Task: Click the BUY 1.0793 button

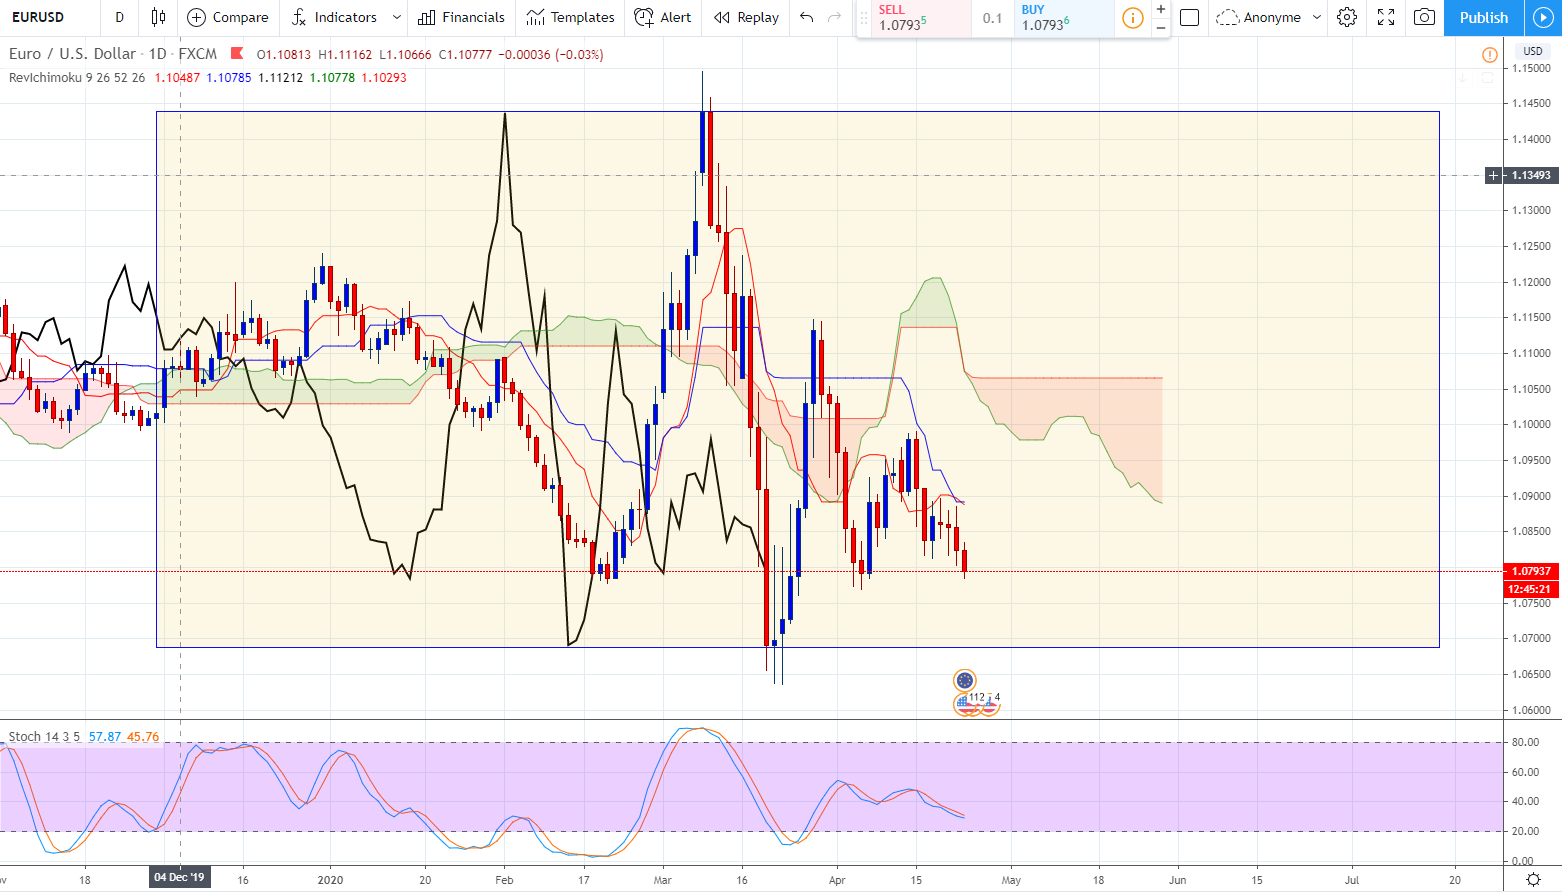Action: point(1064,18)
